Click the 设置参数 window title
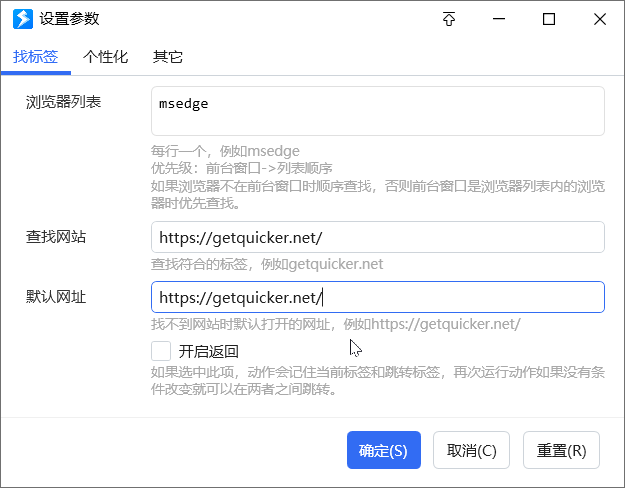 pyautogui.click(x=69, y=19)
